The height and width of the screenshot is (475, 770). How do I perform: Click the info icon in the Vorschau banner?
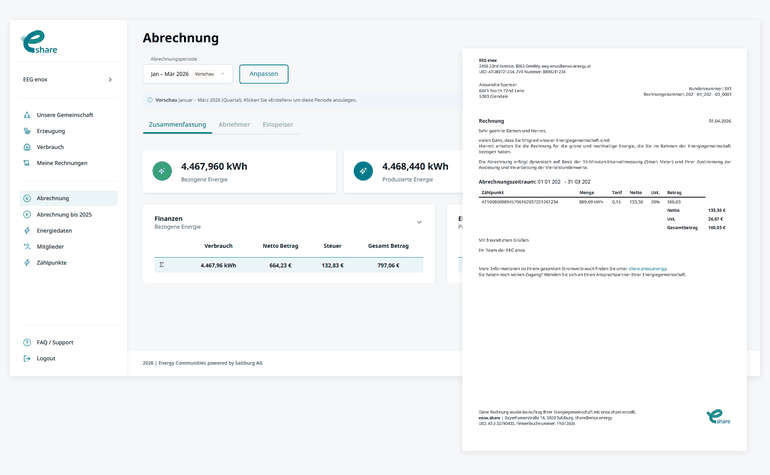150,100
